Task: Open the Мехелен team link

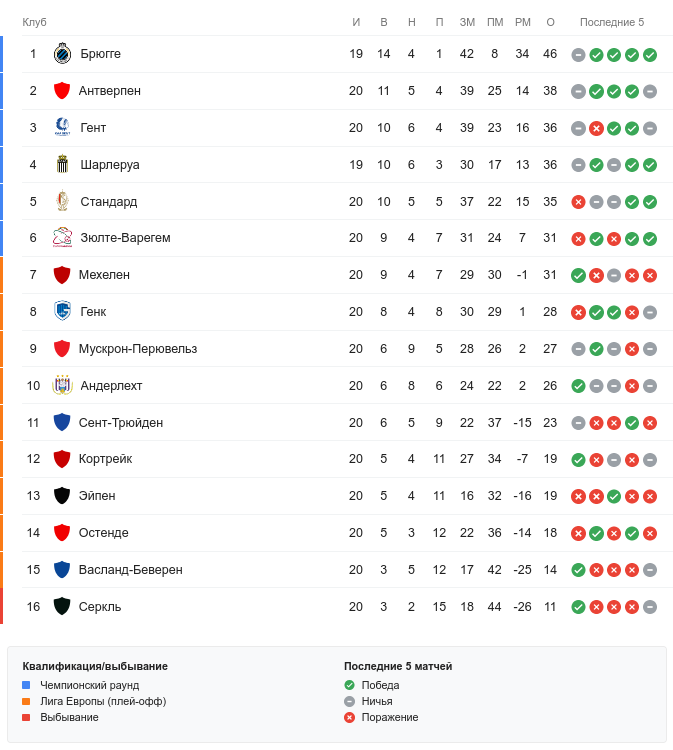Action: tap(104, 275)
